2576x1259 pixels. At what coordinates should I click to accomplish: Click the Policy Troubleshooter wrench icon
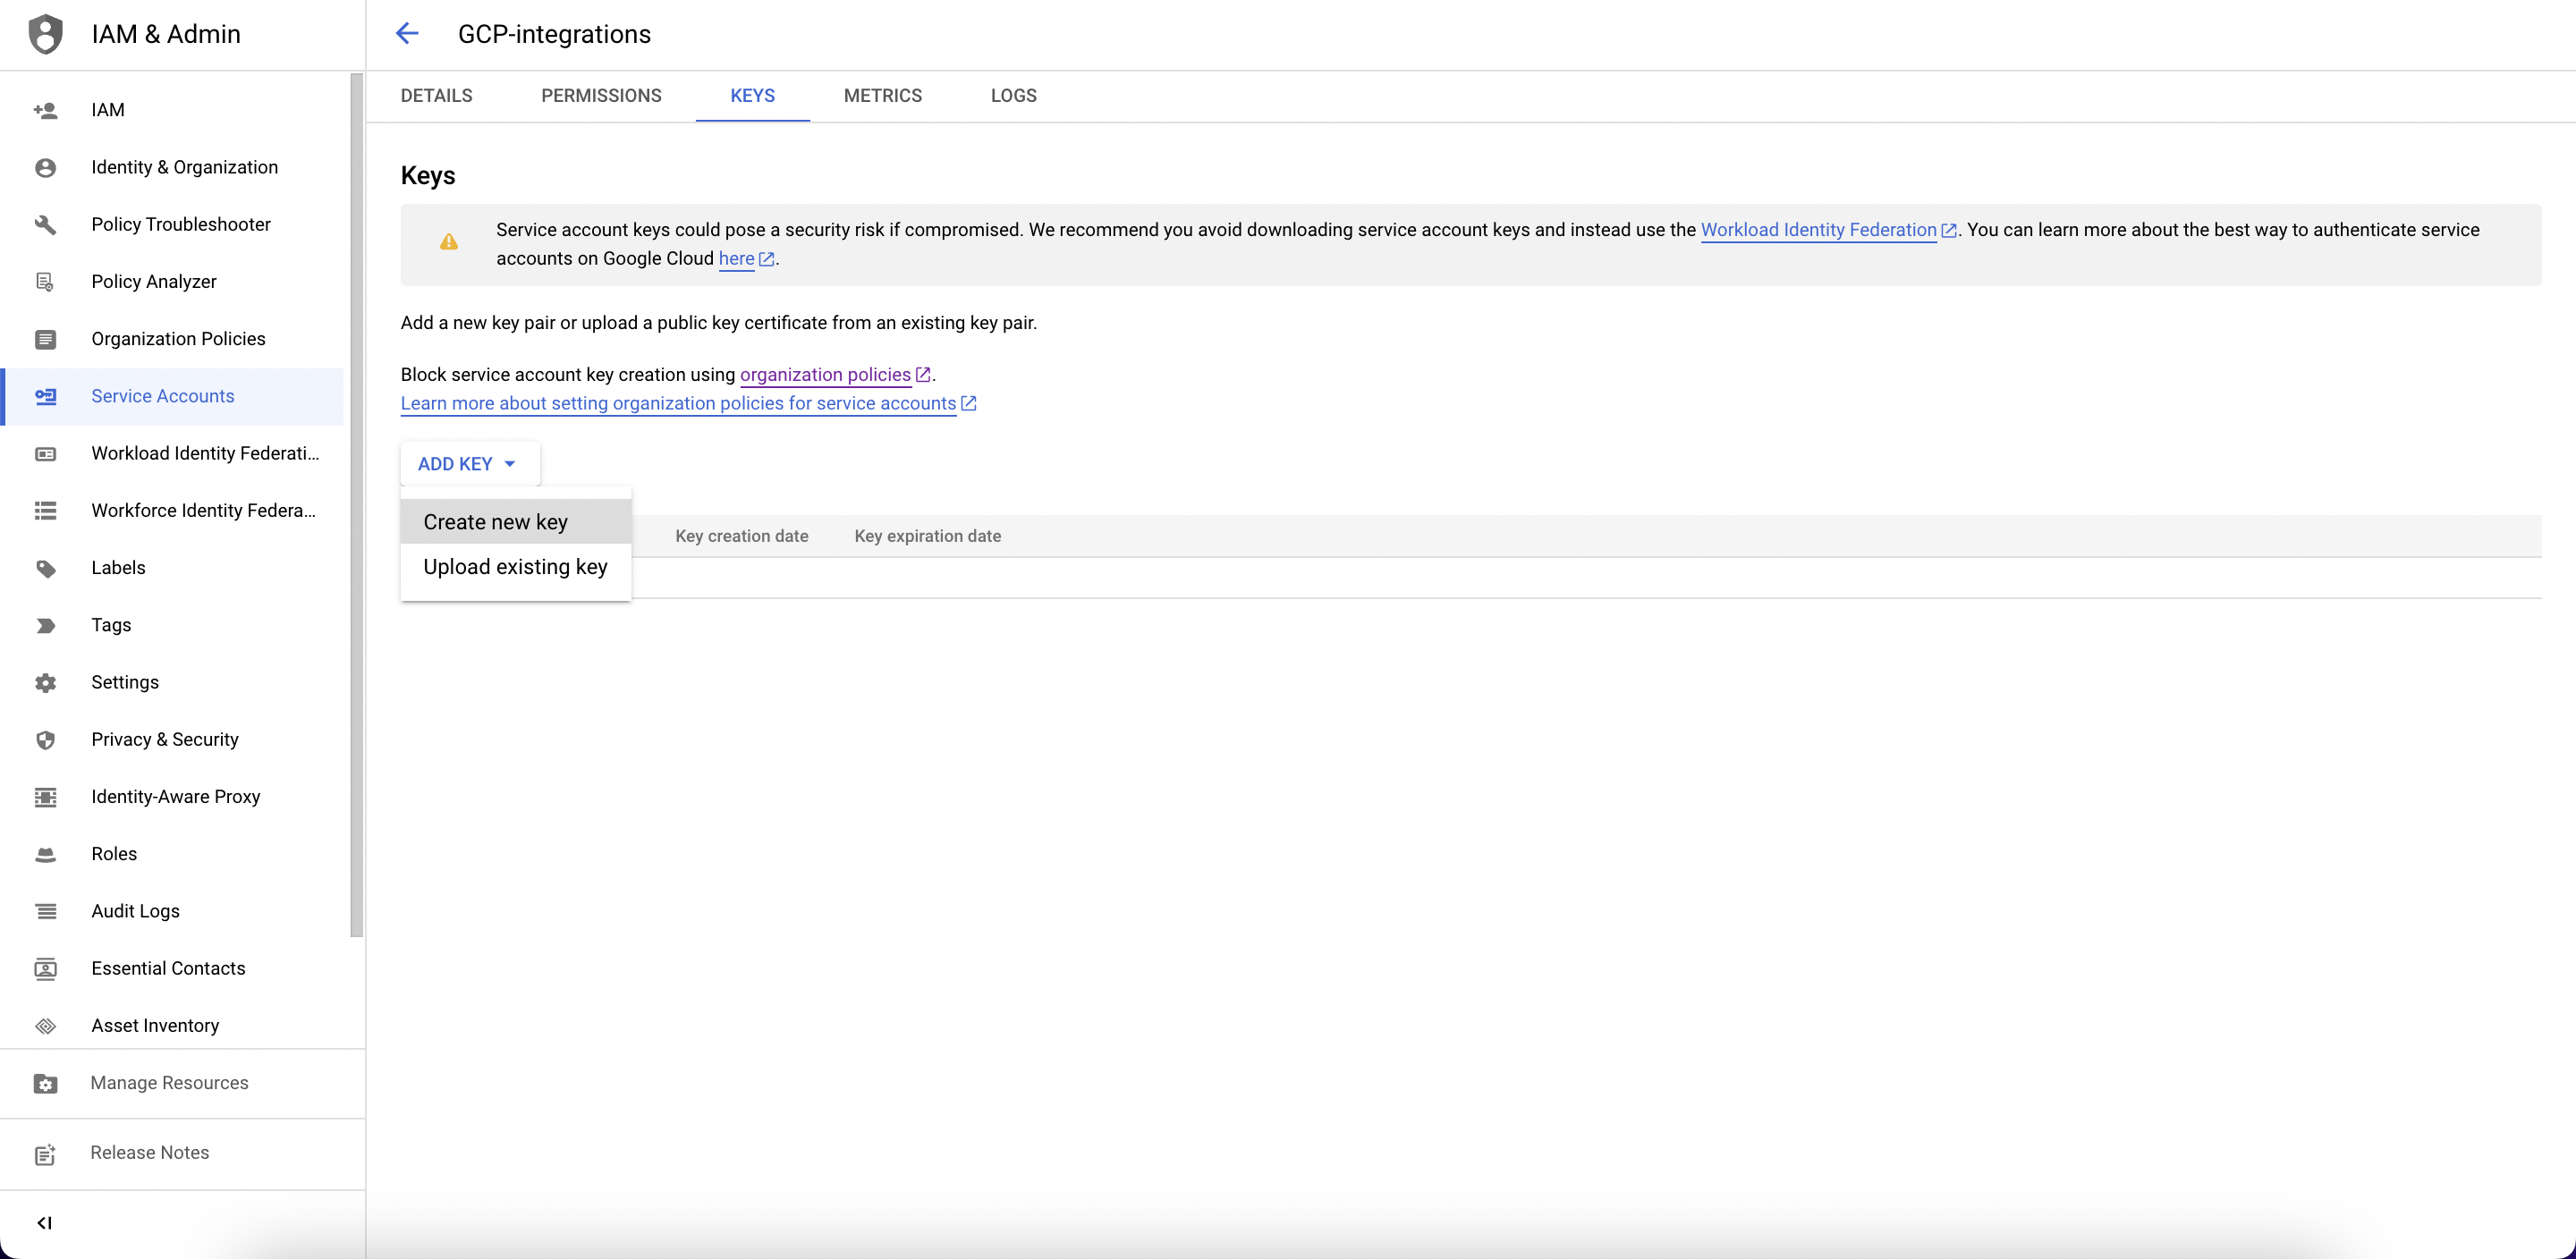coord(45,224)
